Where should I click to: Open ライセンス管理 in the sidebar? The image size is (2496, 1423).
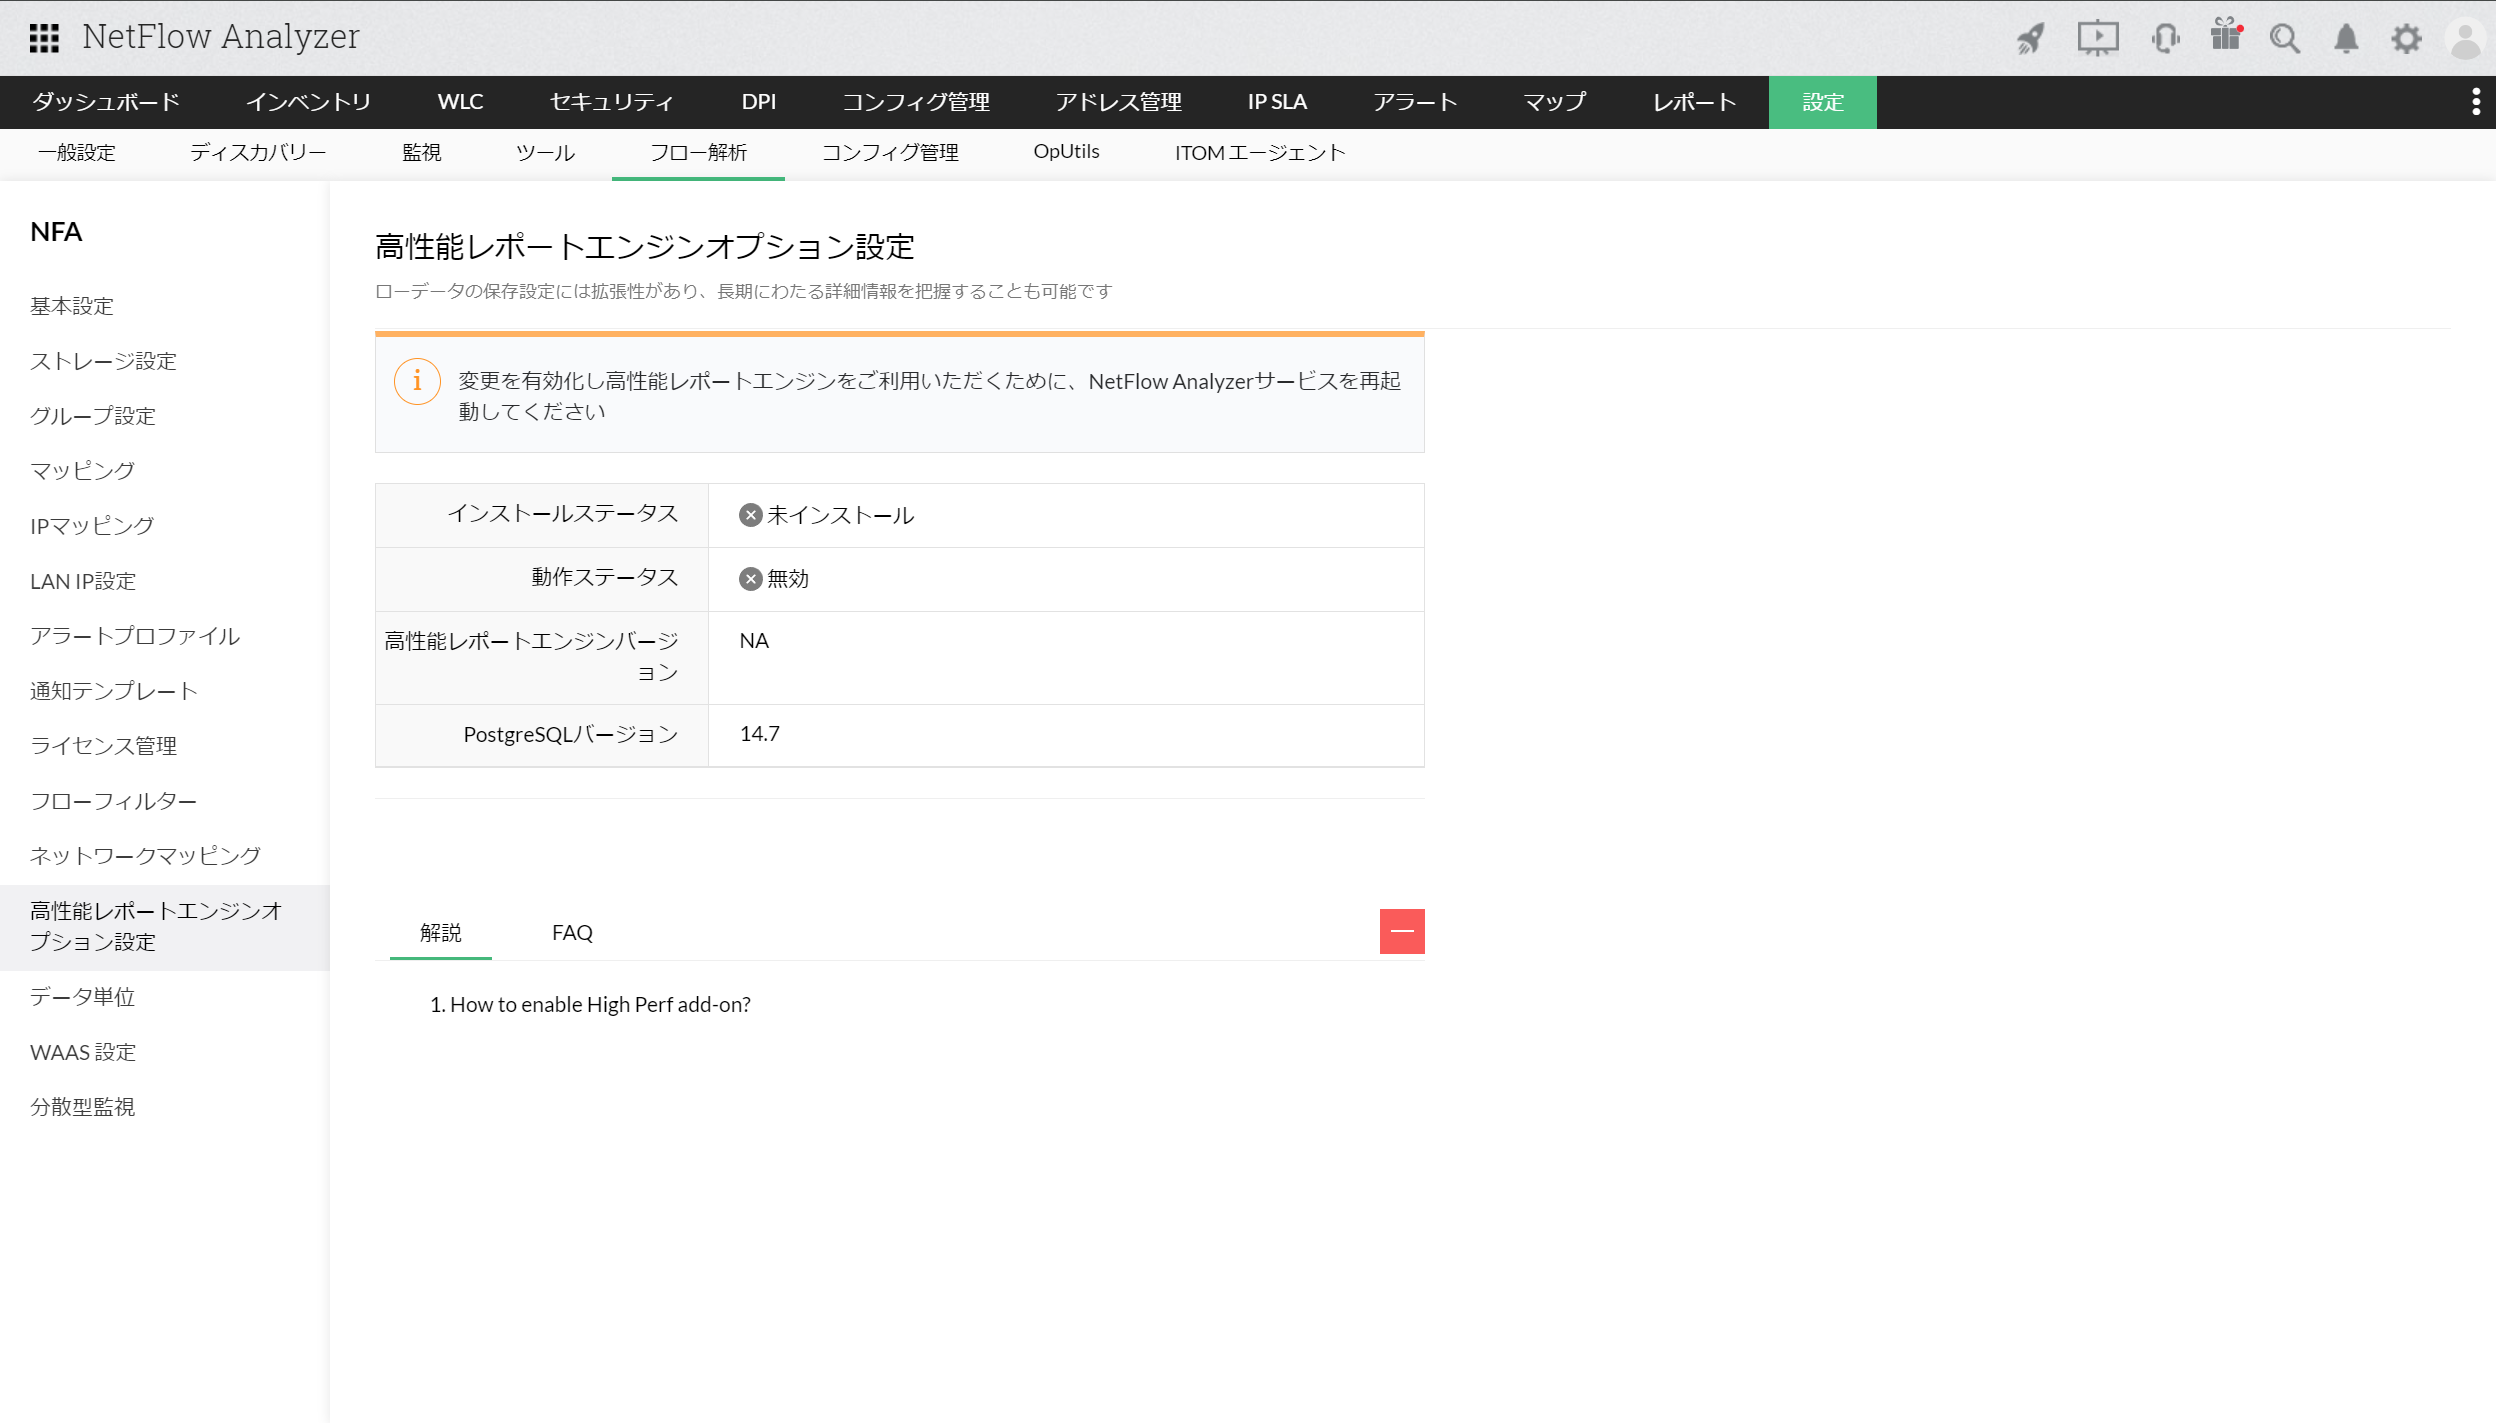click(103, 746)
